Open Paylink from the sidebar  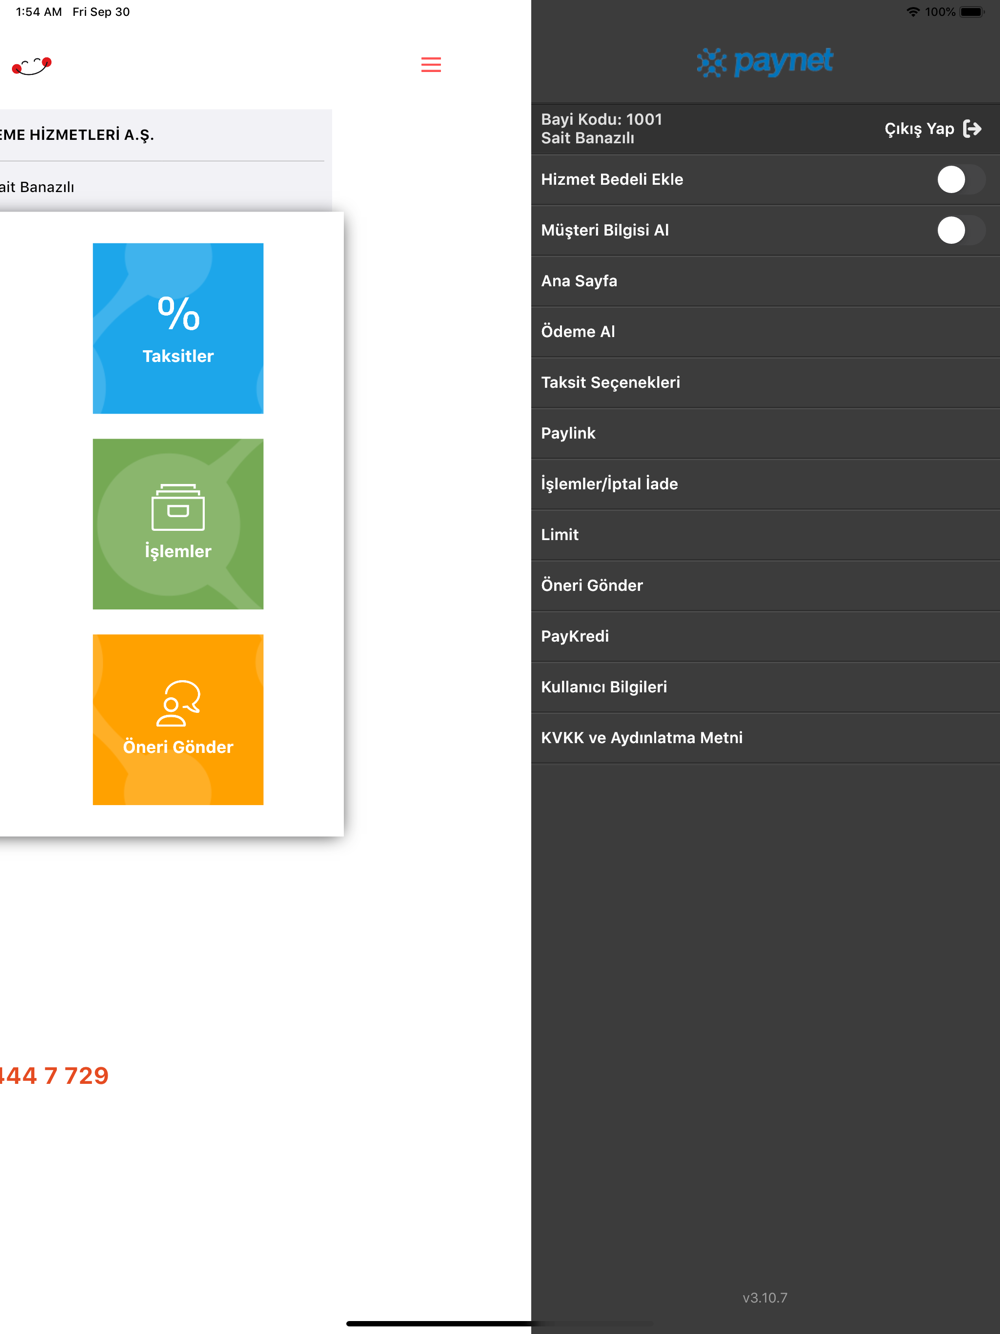click(766, 433)
